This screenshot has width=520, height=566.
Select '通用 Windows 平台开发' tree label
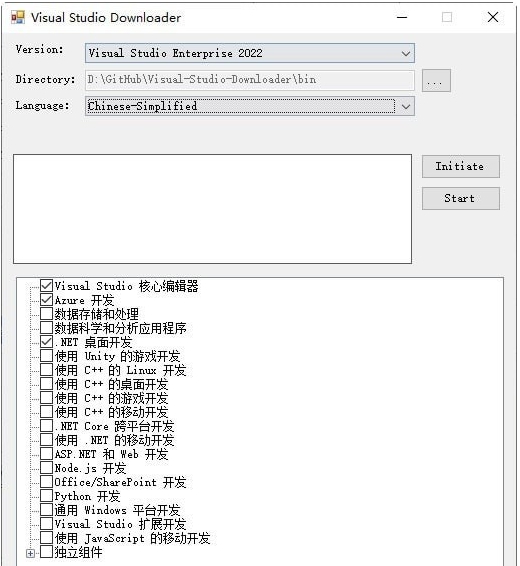pyautogui.click(x=117, y=510)
